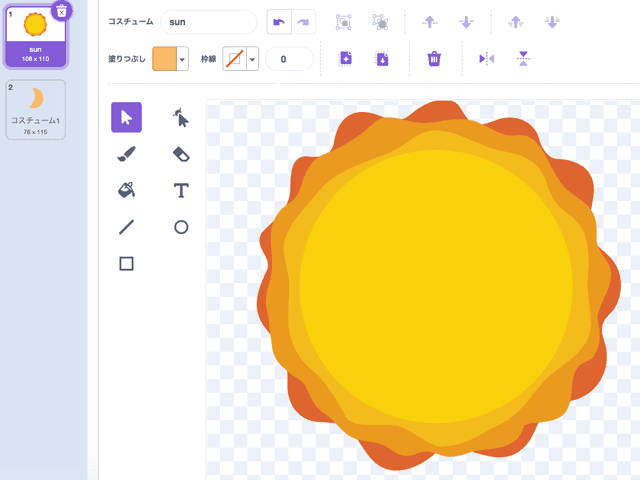
Task: Click the outline width number field
Action: 289,60
